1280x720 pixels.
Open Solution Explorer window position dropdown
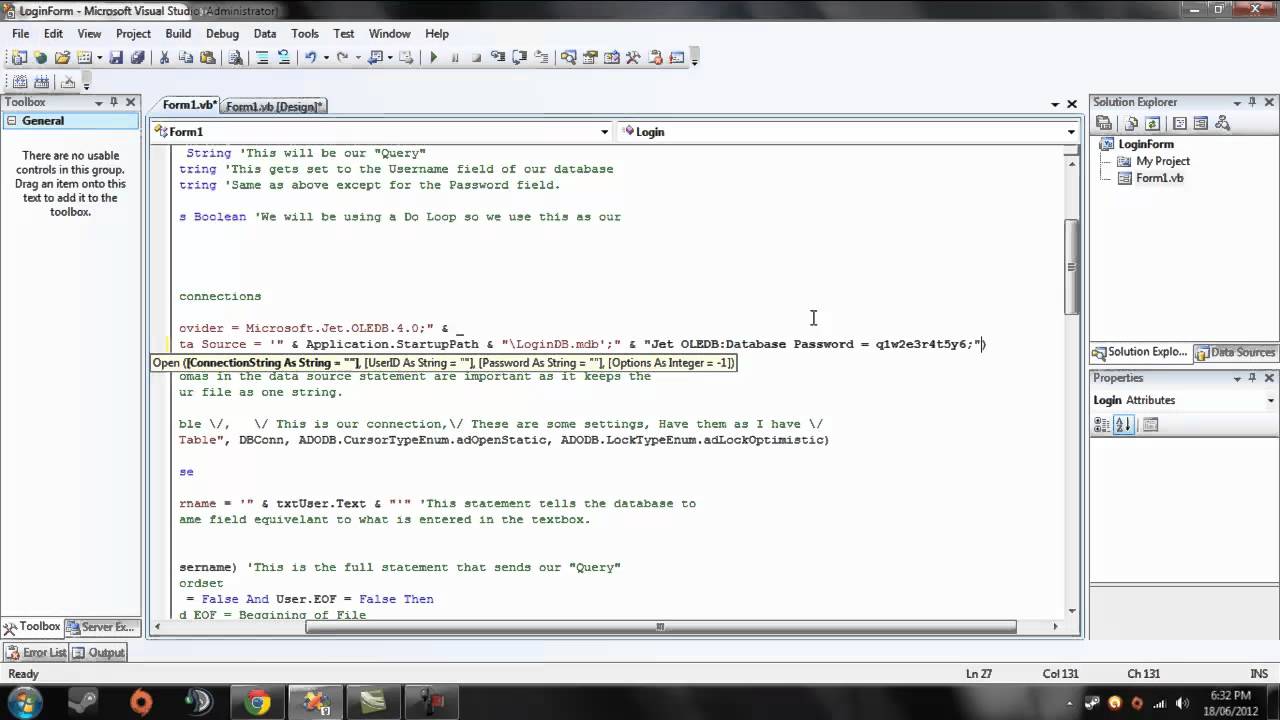[1237, 102]
